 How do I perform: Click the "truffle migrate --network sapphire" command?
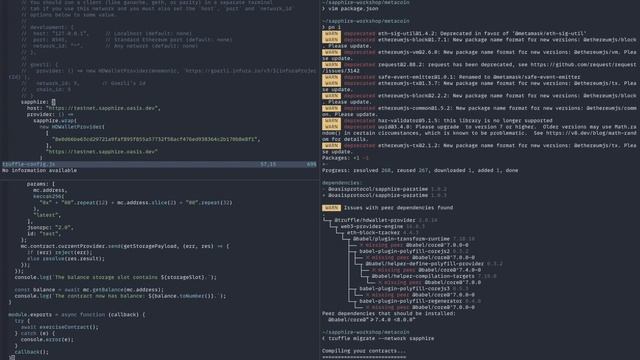click(381, 338)
